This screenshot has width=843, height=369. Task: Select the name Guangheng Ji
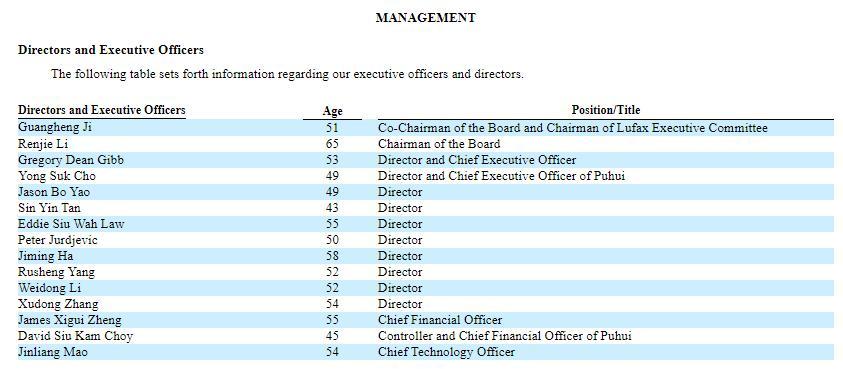point(55,128)
